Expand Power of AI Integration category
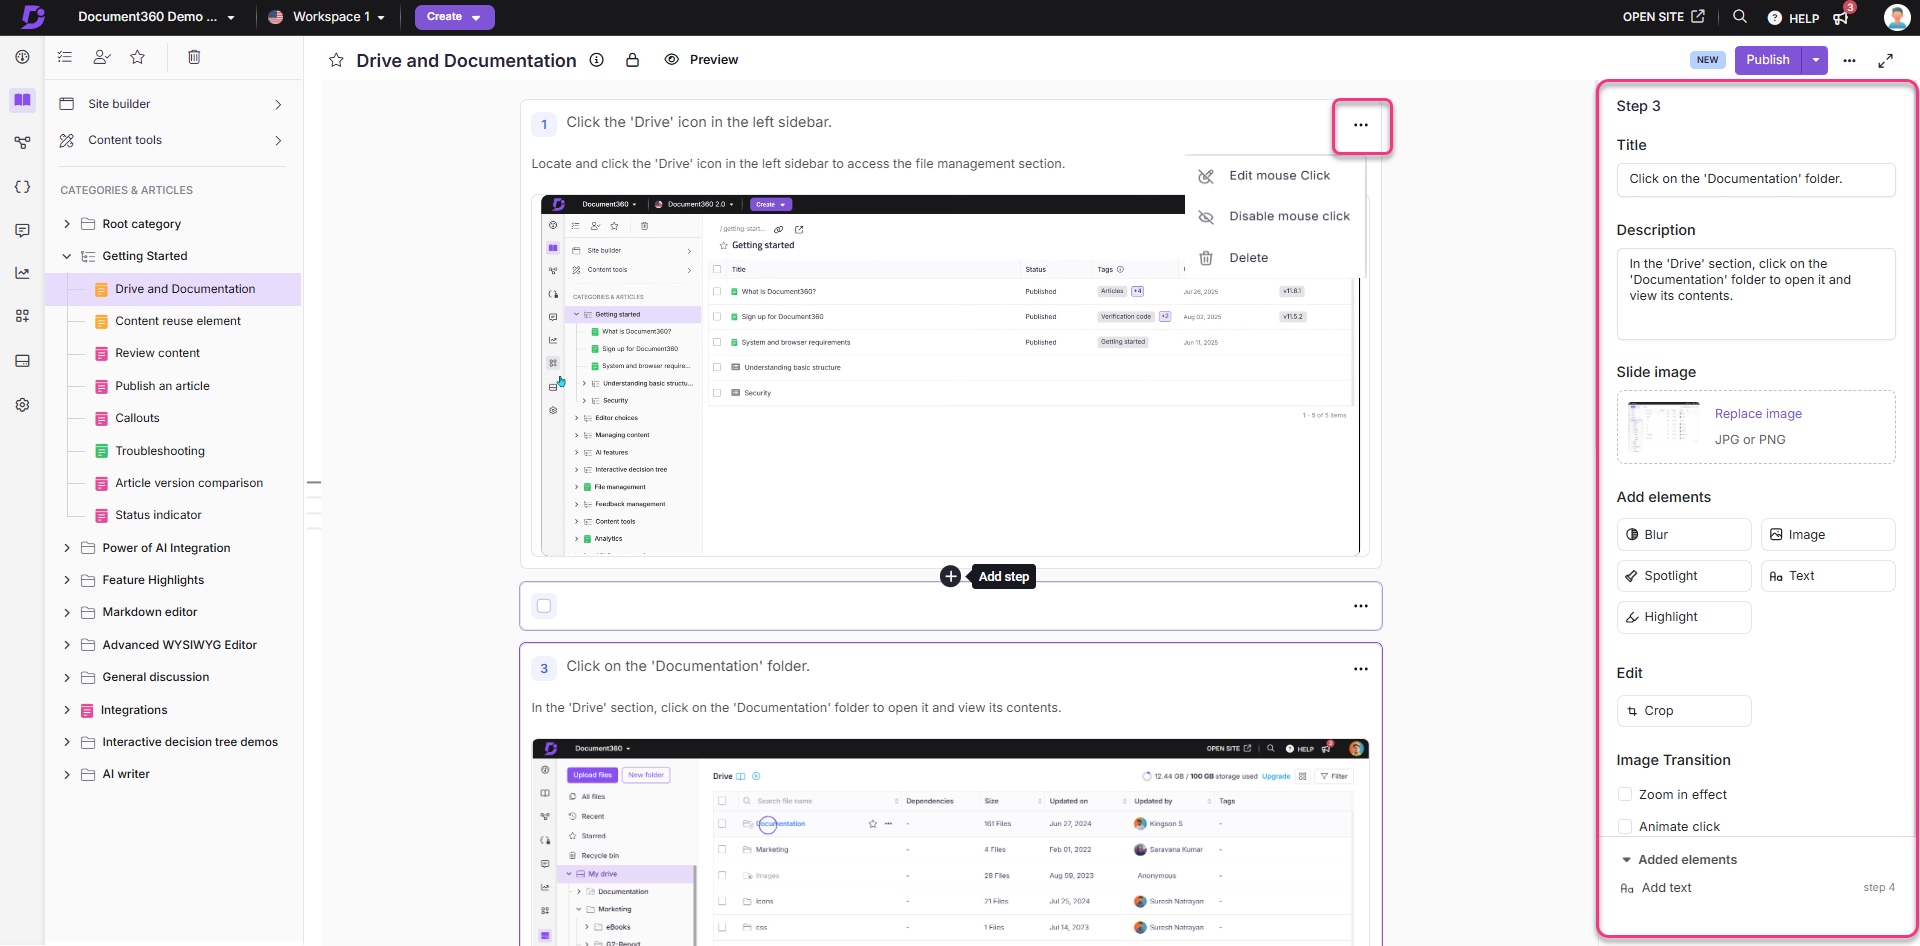The image size is (1920, 946). coord(67,548)
